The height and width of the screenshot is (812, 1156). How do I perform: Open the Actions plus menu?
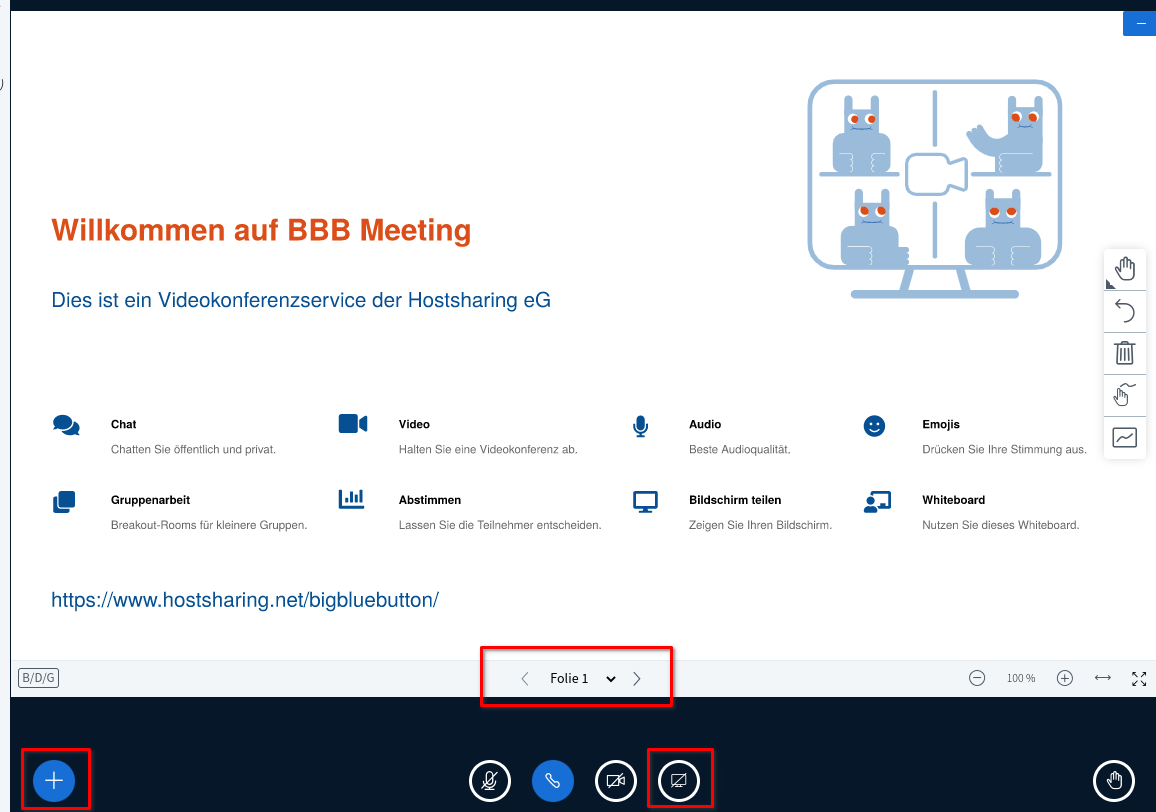coord(54,780)
